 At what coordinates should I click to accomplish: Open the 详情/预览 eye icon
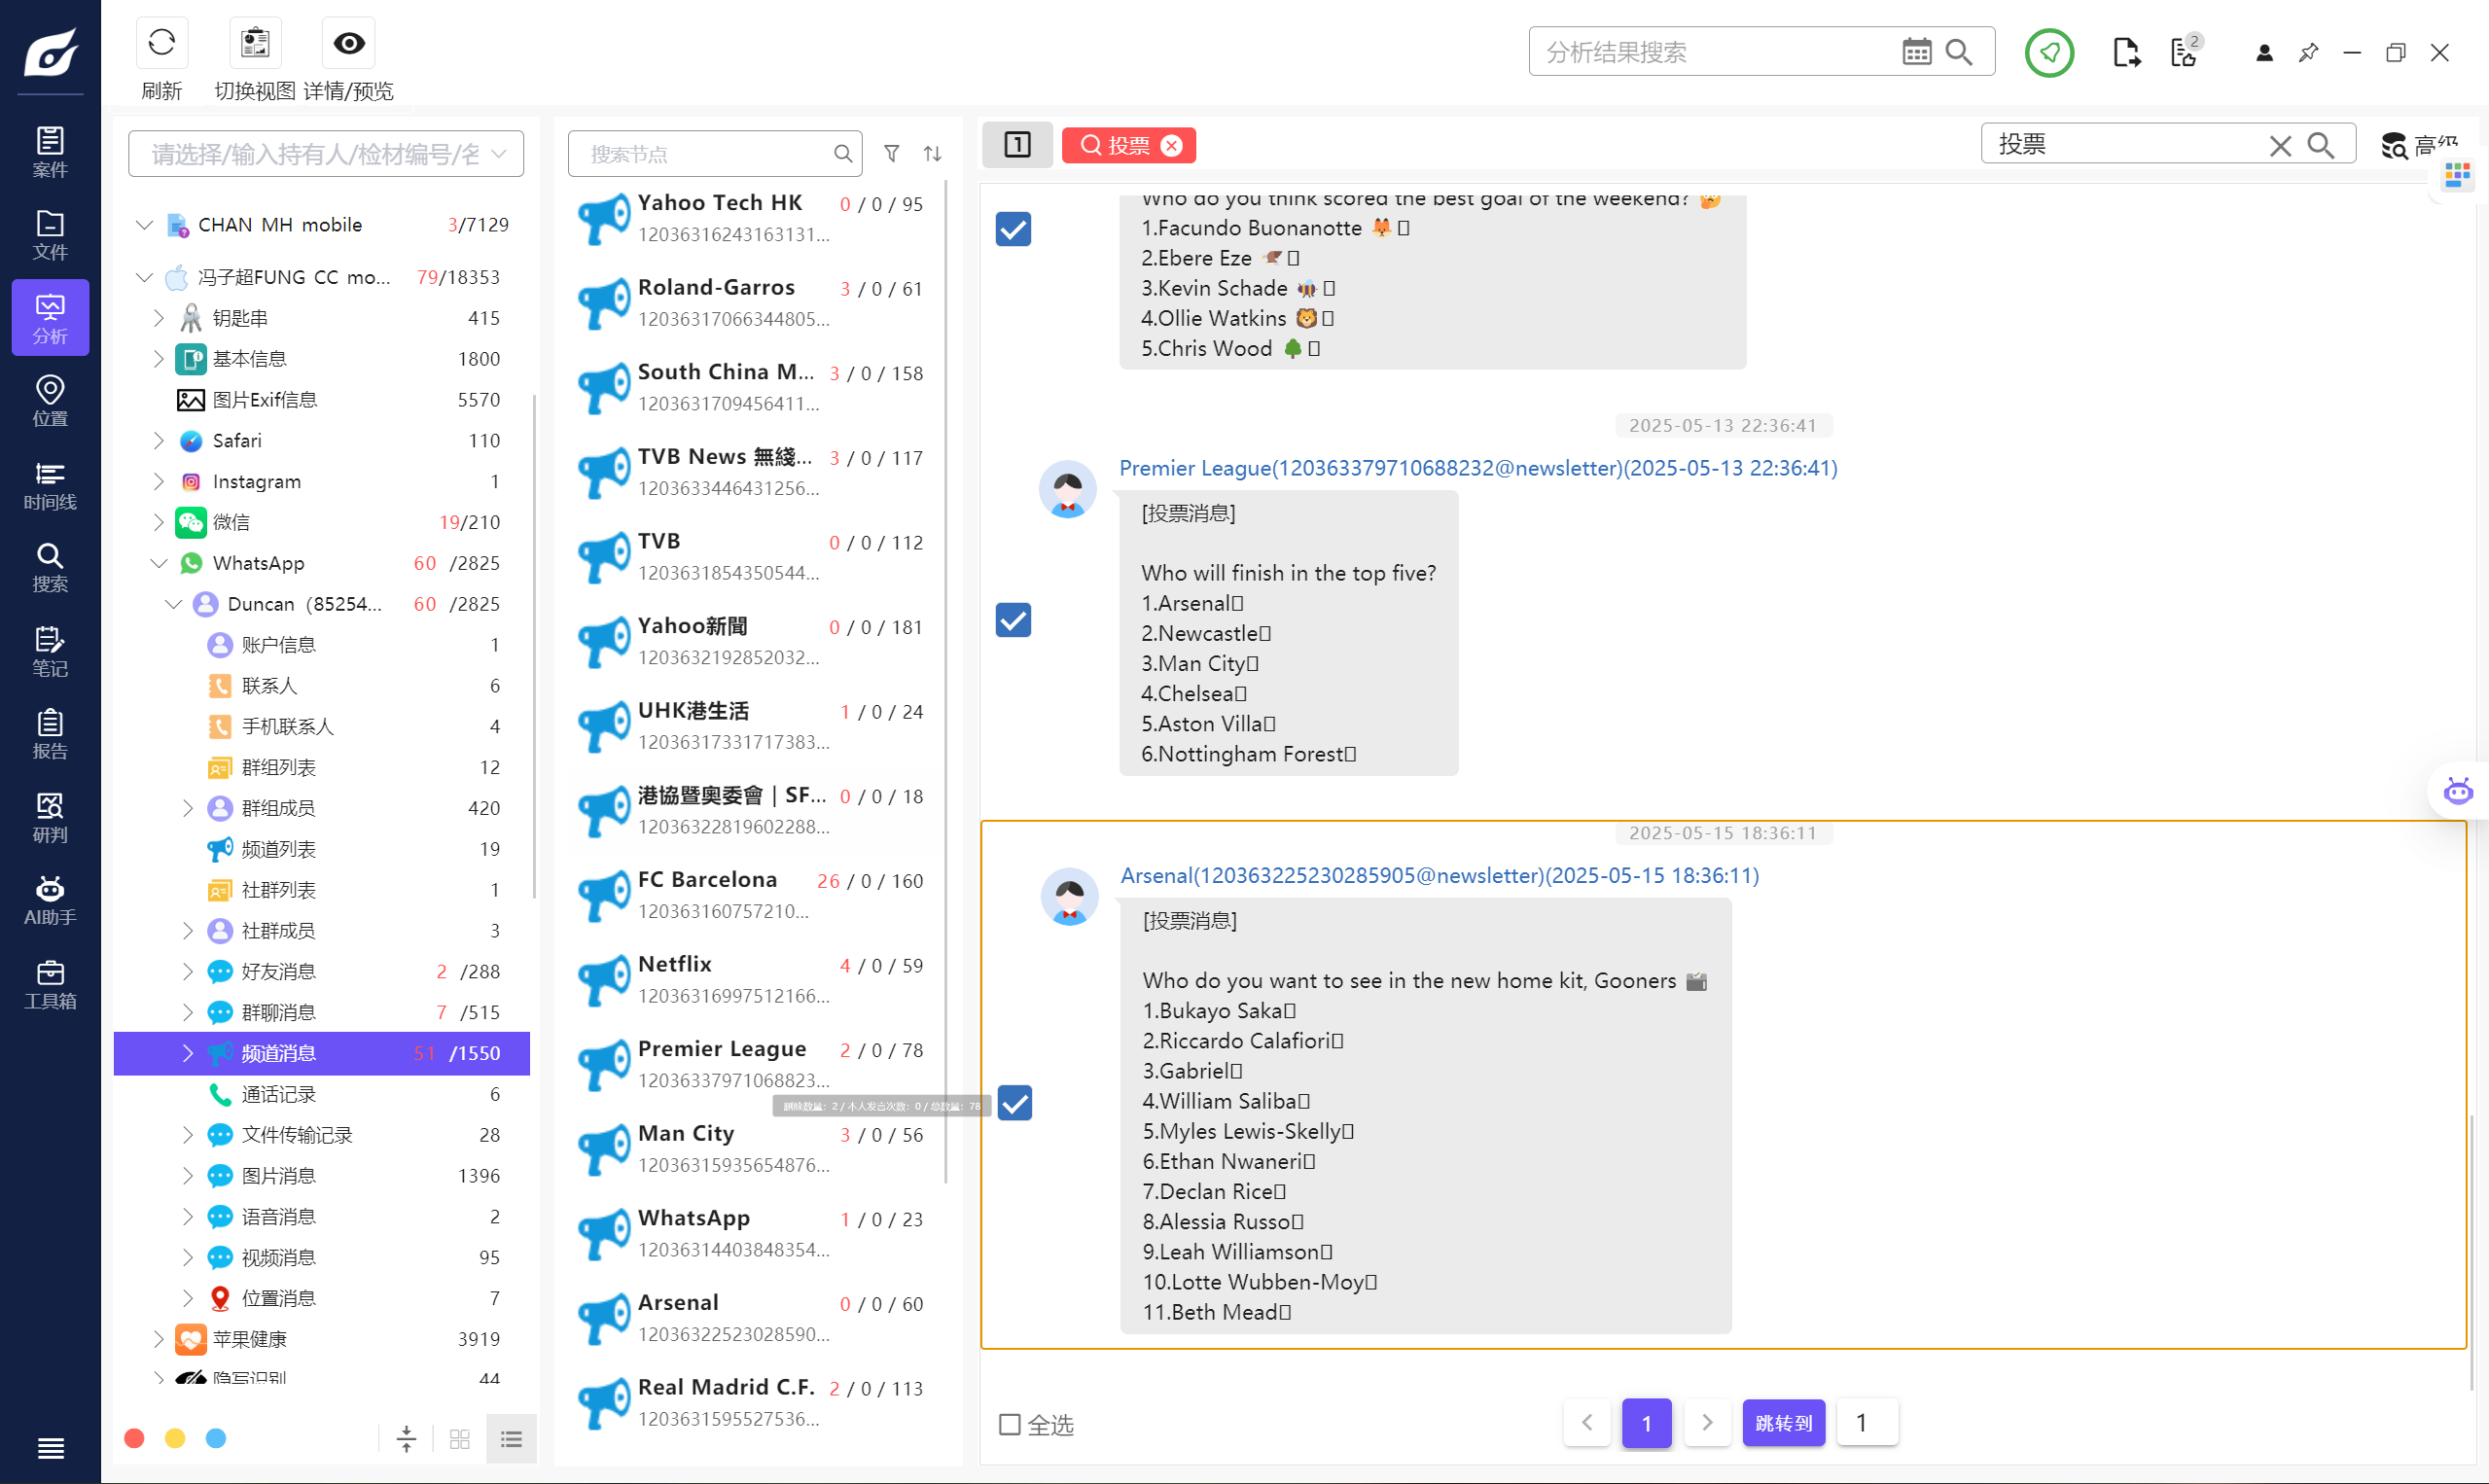(348, 43)
